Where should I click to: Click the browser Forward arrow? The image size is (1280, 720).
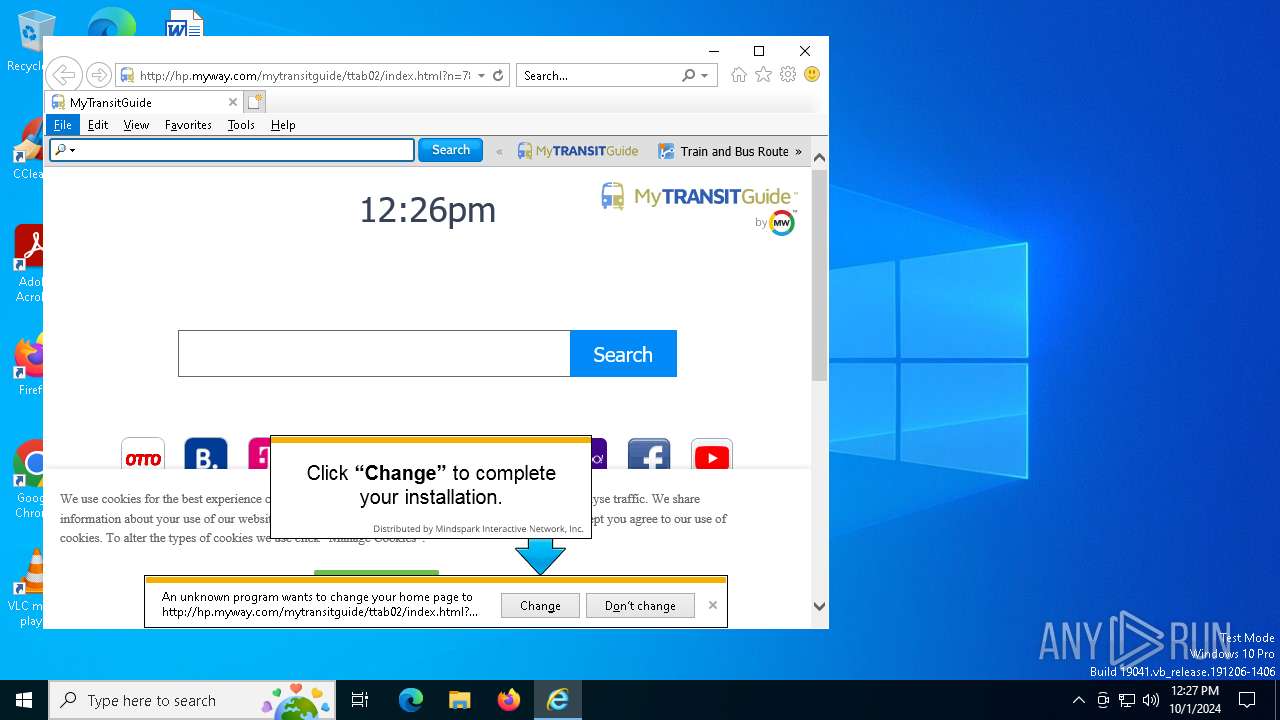(98, 75)
